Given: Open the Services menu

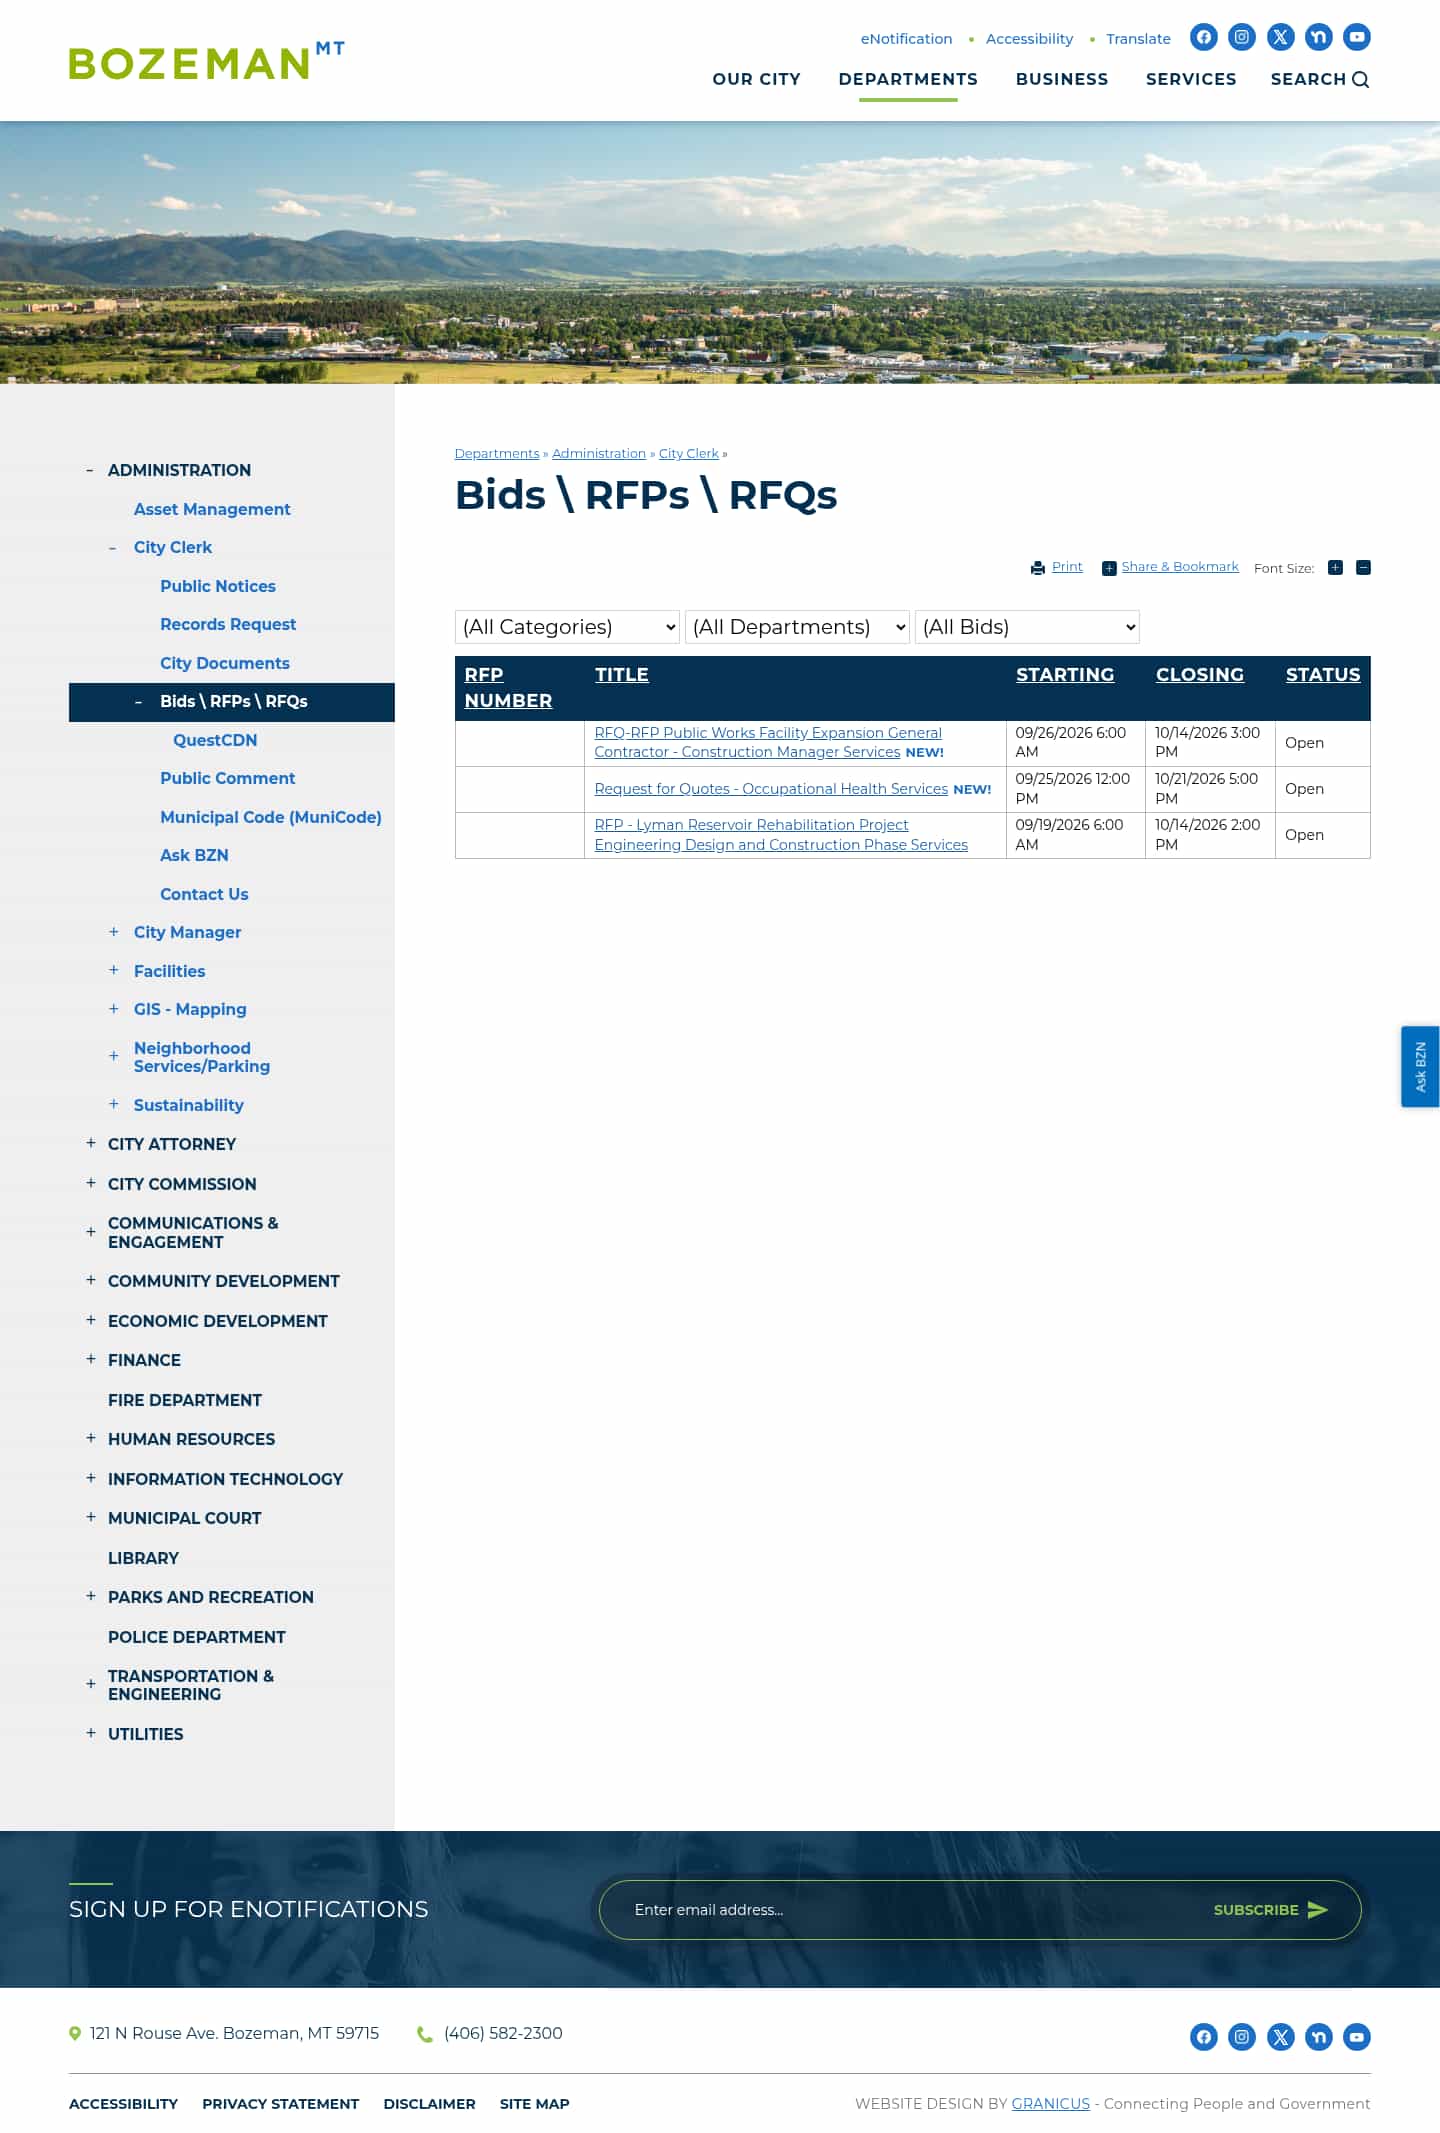Looking at the screenshot, I should point(1191,79).
